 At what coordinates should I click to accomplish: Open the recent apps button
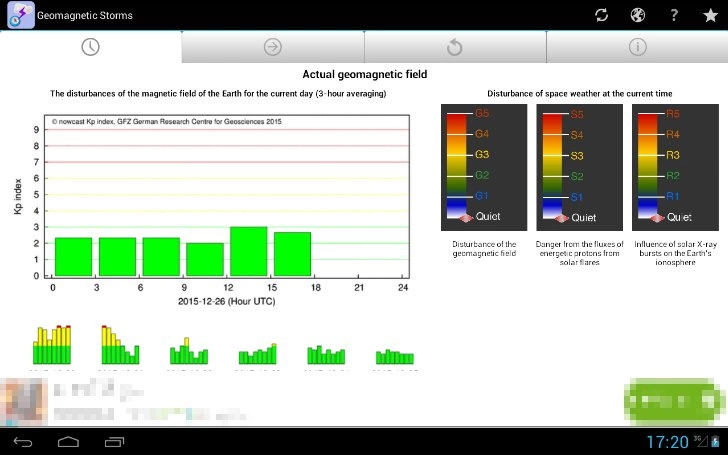tap(112, 441)
